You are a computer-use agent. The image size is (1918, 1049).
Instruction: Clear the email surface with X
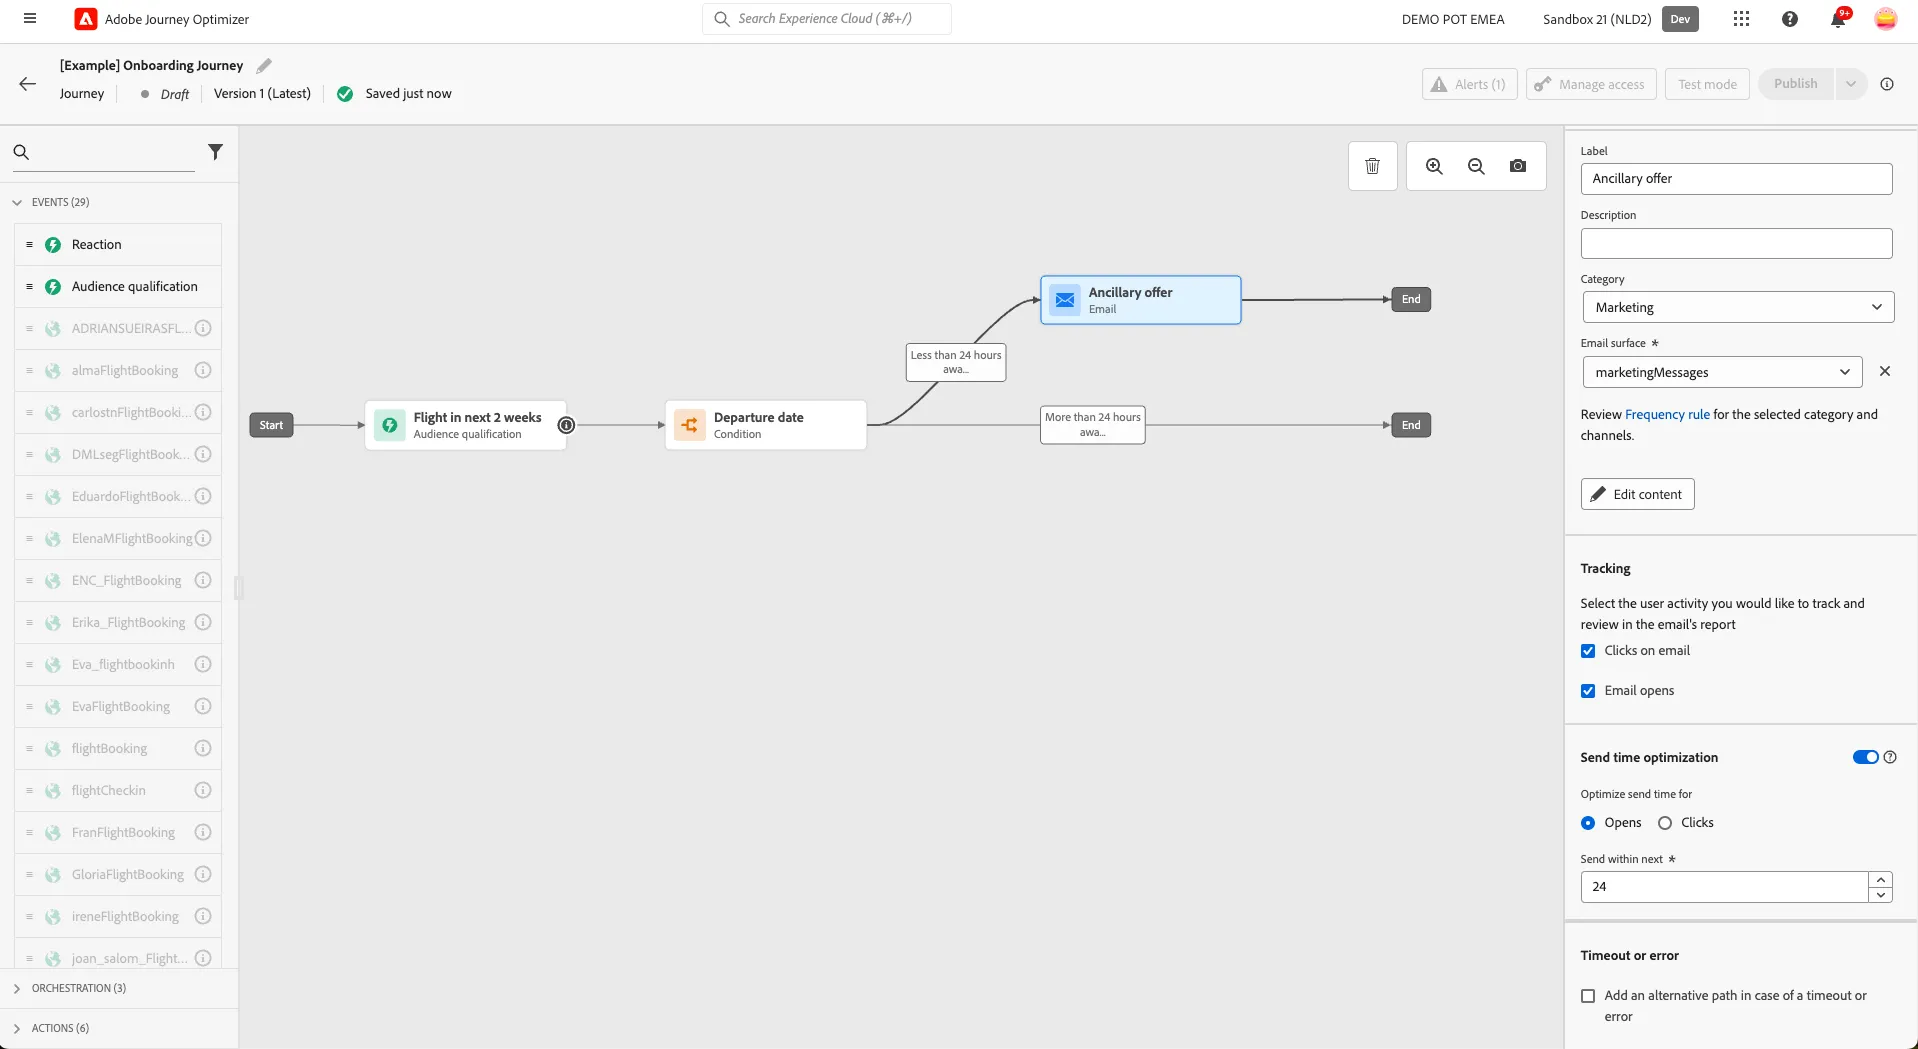point(1884,371)
